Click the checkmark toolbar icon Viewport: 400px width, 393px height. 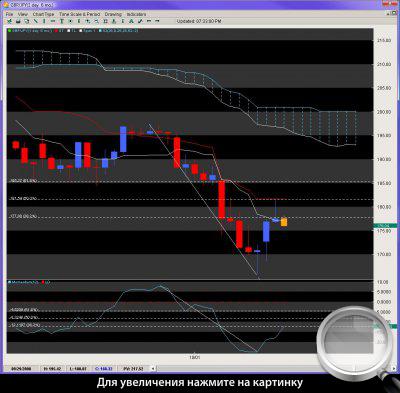pos(140,21)
